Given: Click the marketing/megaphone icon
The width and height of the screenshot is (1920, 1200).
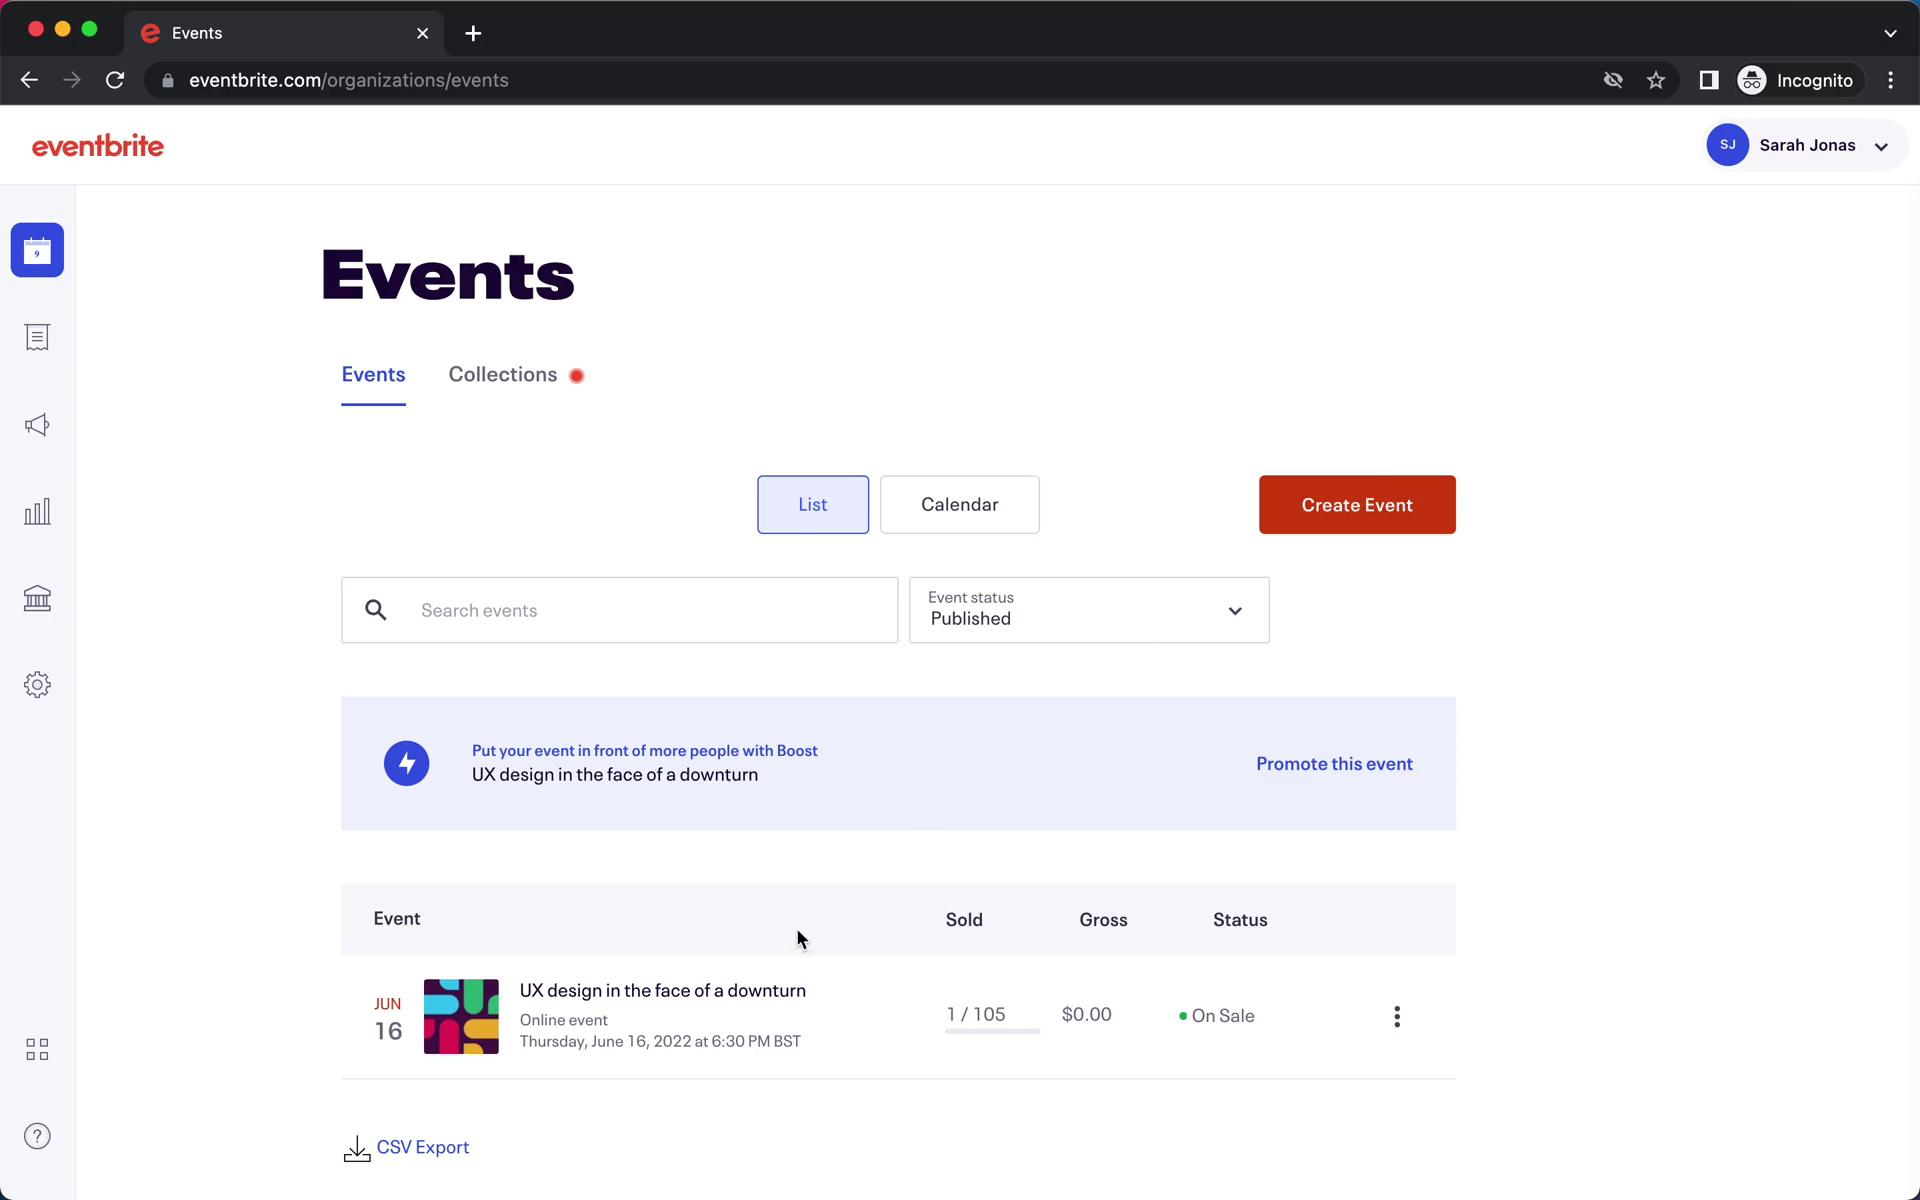Looking at the screenshot, I should (x=37, y=424).
